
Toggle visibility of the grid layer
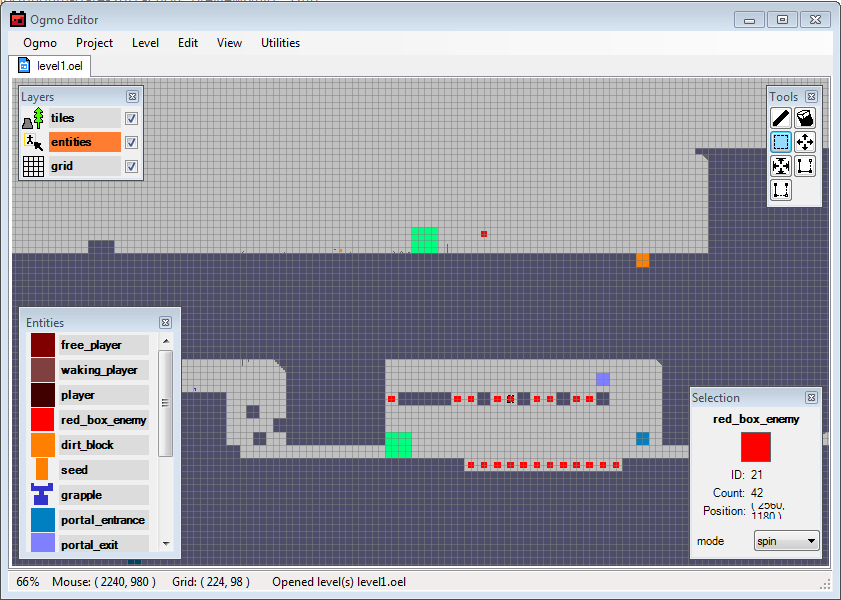pyautogui.click(x=131, y=167)
